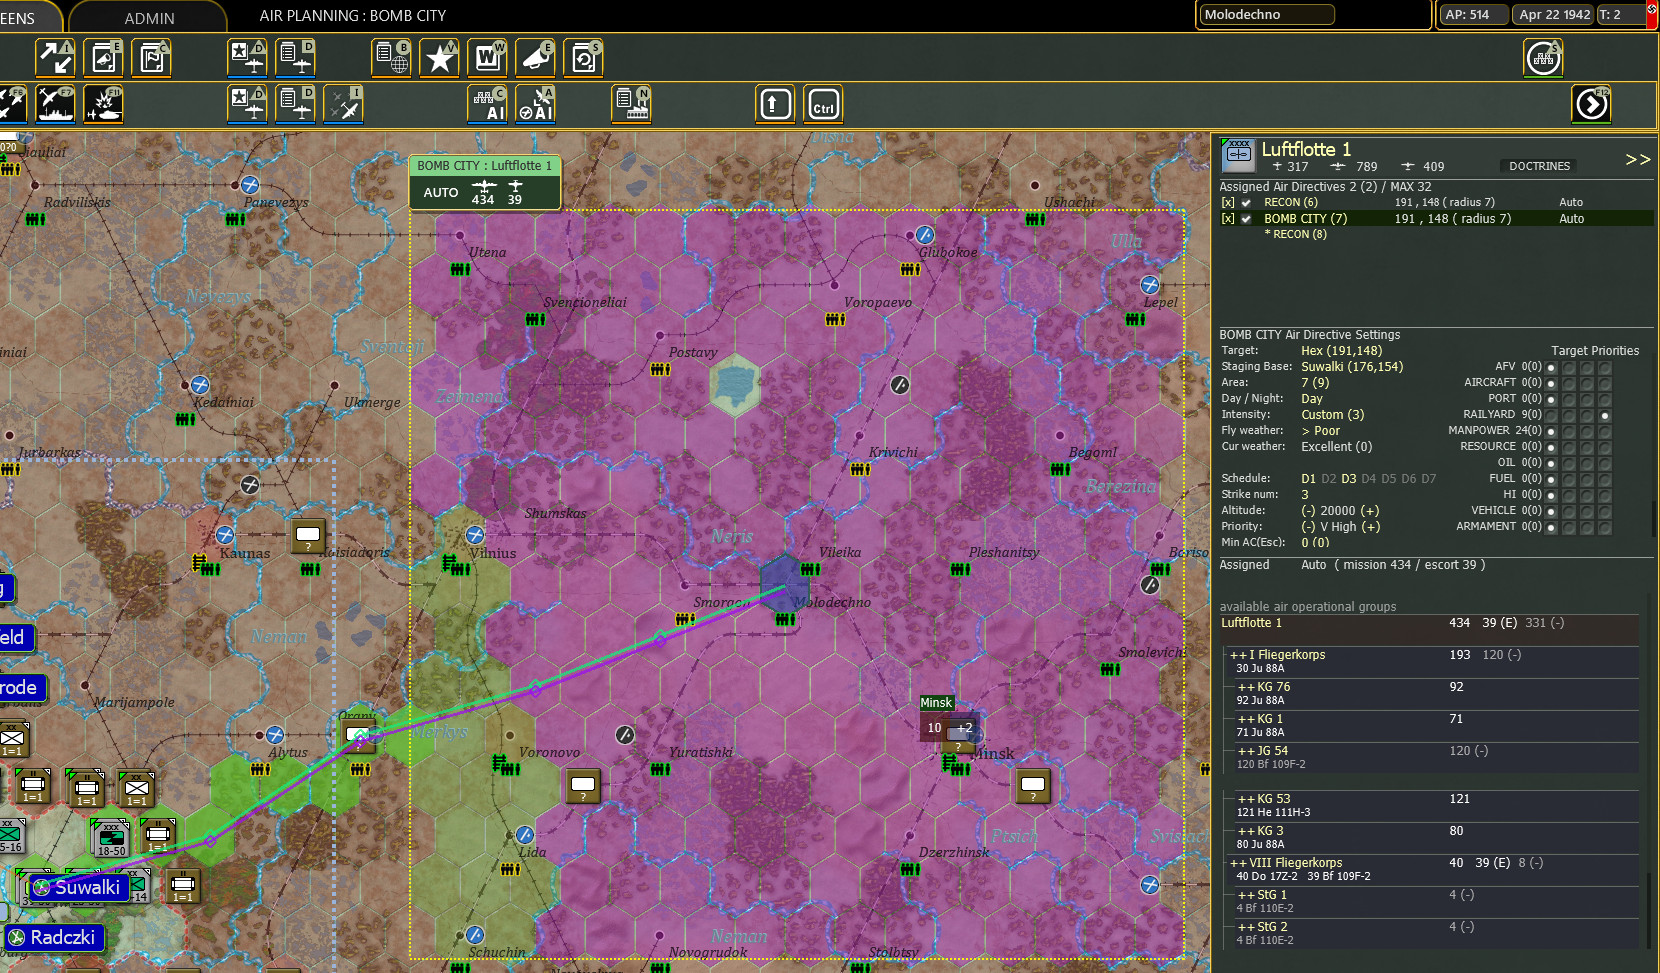The width and height of the screenshot is (1660, 973).
Task: Set RAILYARD priority to highest radio button
Action: point(1604,415)
